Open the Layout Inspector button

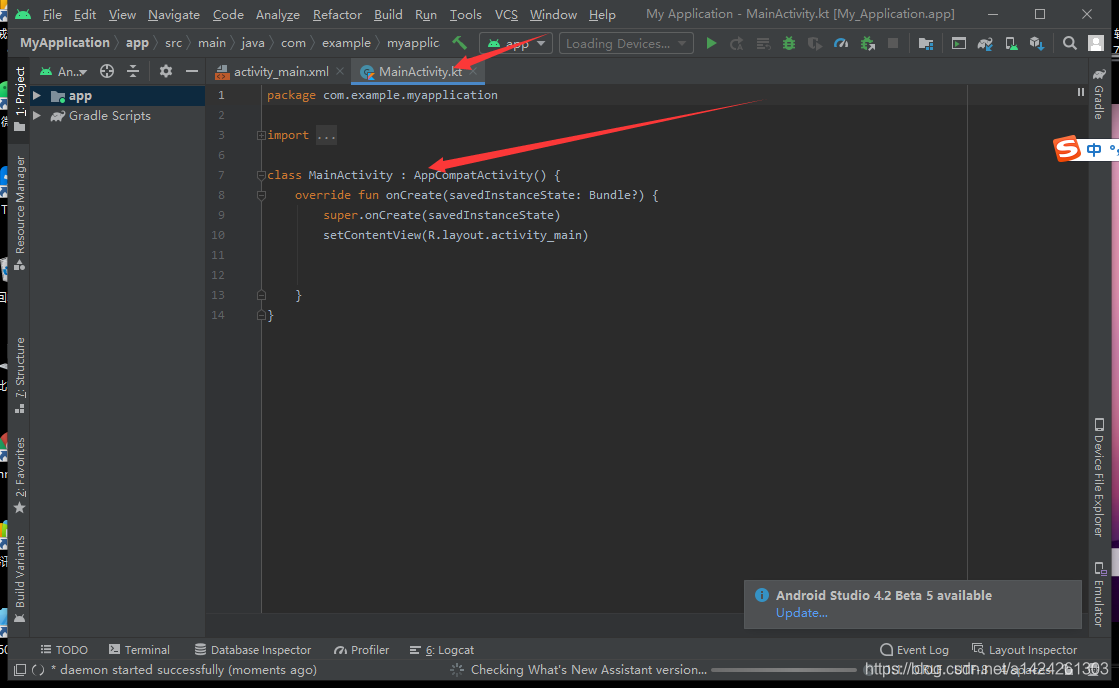[1024, 649]
